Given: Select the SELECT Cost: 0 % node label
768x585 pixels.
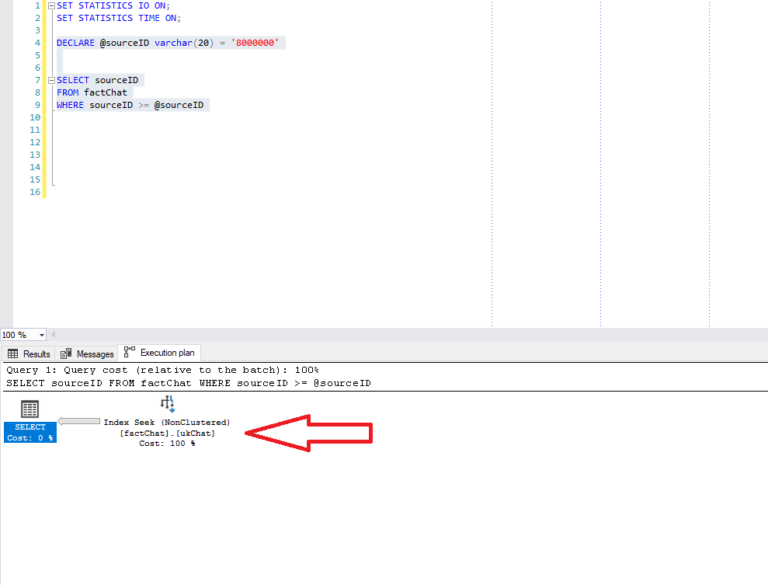Looking at the screenshot, I should (x=30, y=432).
